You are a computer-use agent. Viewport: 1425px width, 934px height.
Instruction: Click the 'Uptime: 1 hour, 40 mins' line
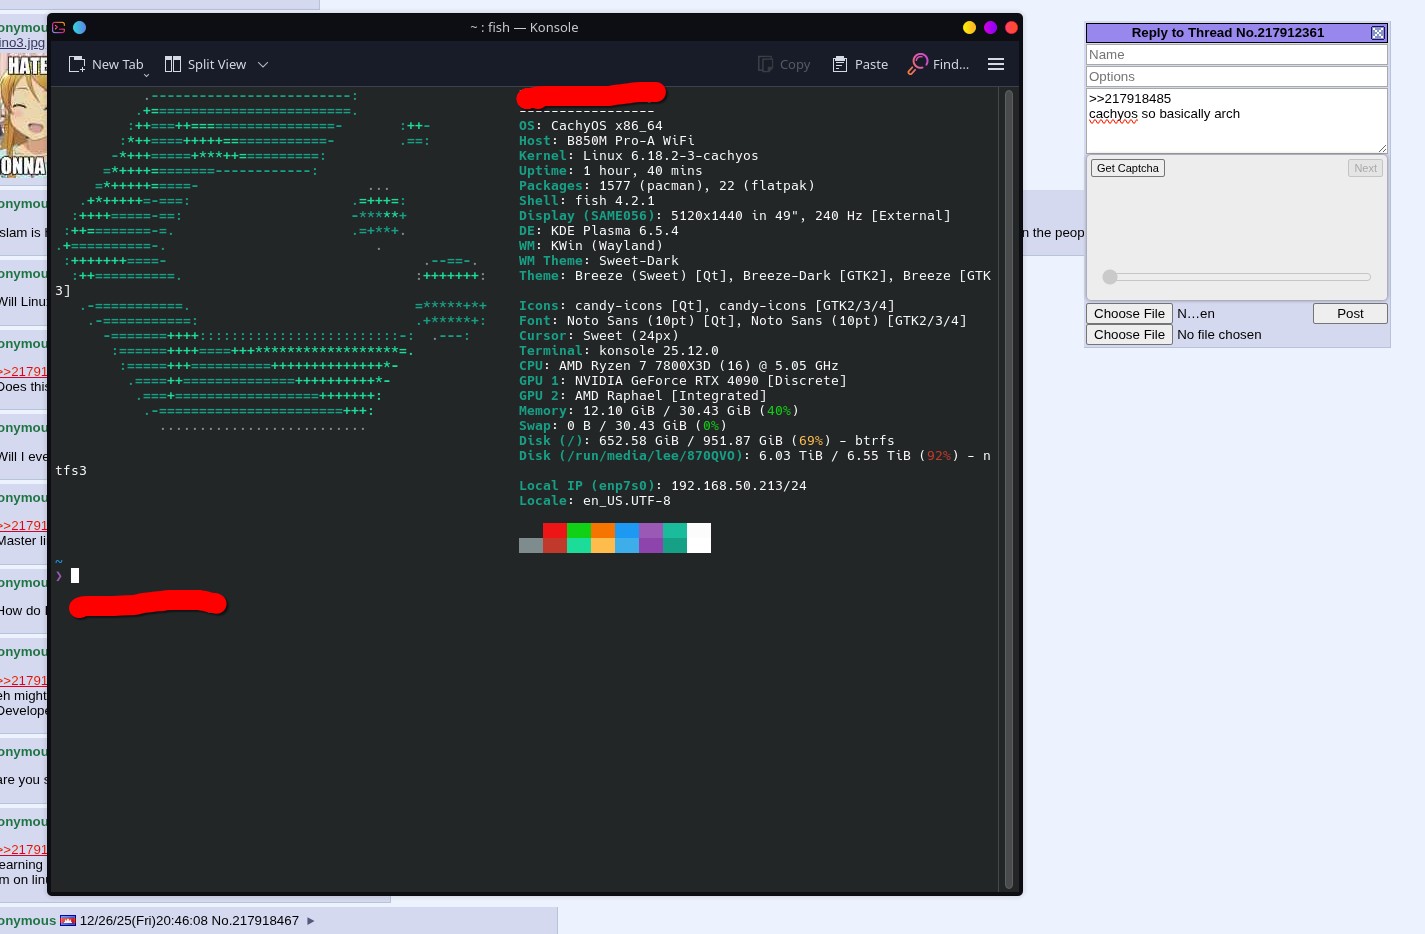point(611,171)
